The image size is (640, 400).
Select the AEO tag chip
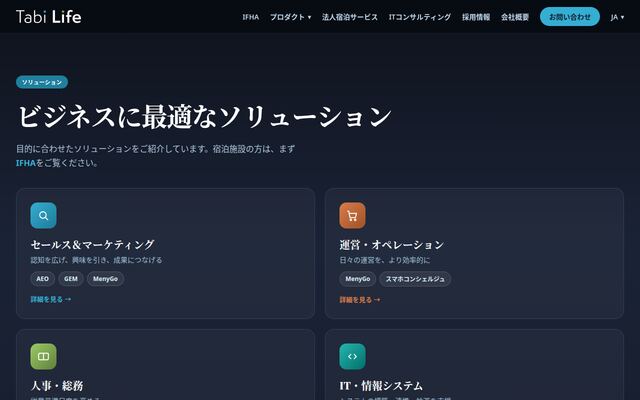click(42, 279)
